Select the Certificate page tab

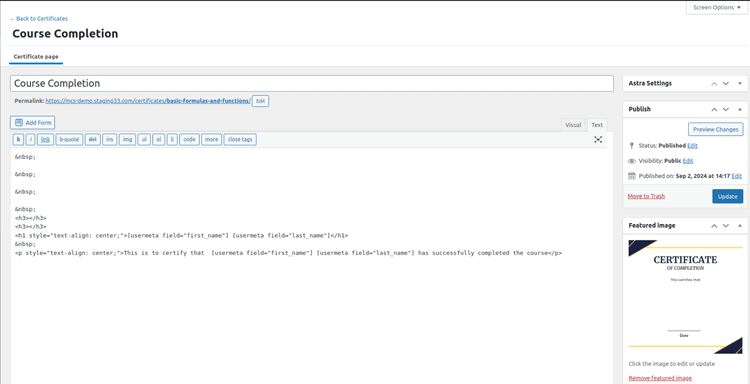(36, 57)
